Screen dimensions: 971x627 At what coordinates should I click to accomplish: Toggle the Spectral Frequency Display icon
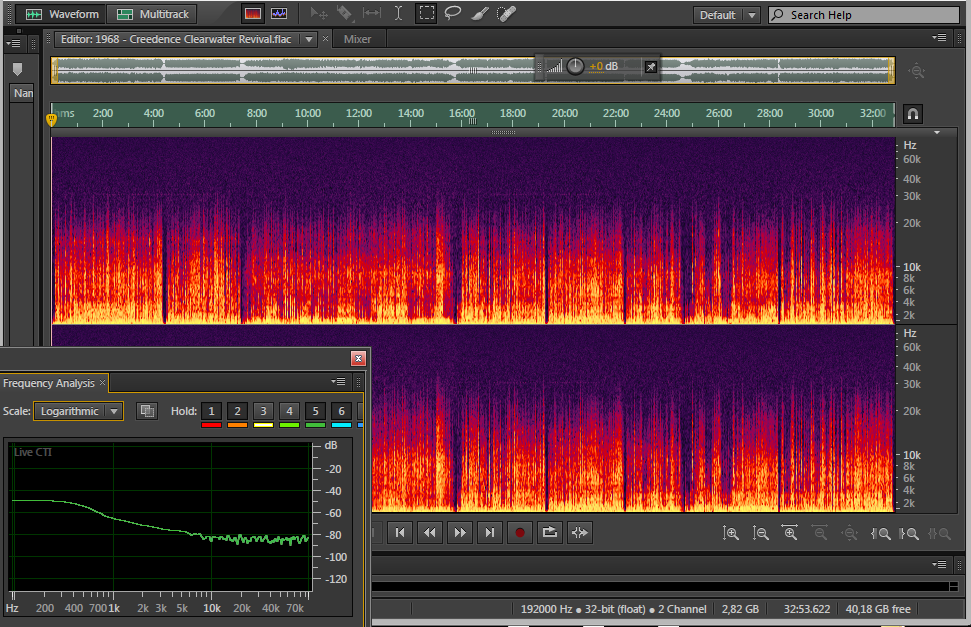pyautogui.click(x=253, y=14)
